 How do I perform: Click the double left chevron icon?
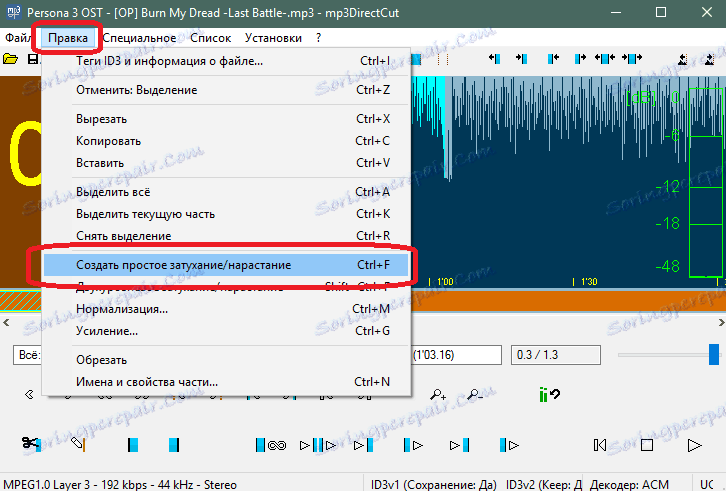coord(29,395)
